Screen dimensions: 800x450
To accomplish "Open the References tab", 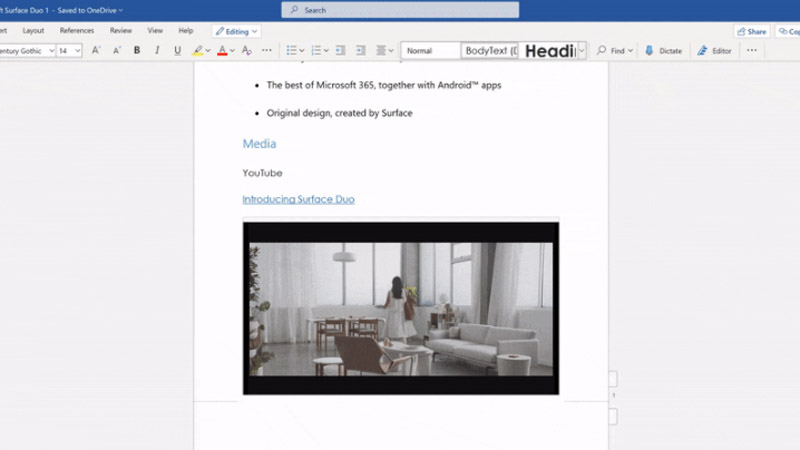I will tap(77, 31).
